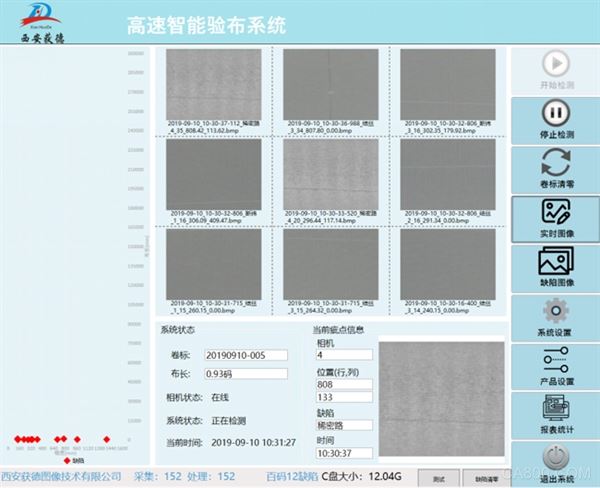Click the position row field 808
The height and width of the screenshot is (488, 600).
tap(344, 384)
